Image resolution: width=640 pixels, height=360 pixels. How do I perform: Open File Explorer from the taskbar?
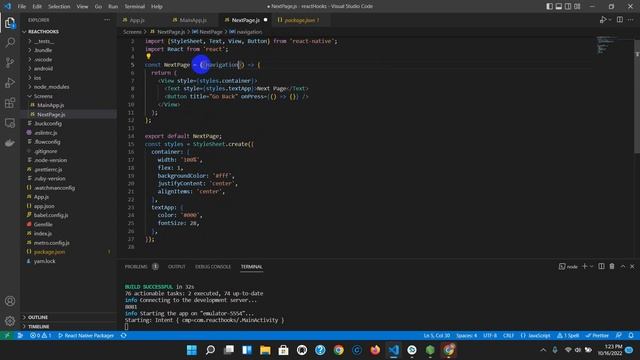[x=265, y=350]
